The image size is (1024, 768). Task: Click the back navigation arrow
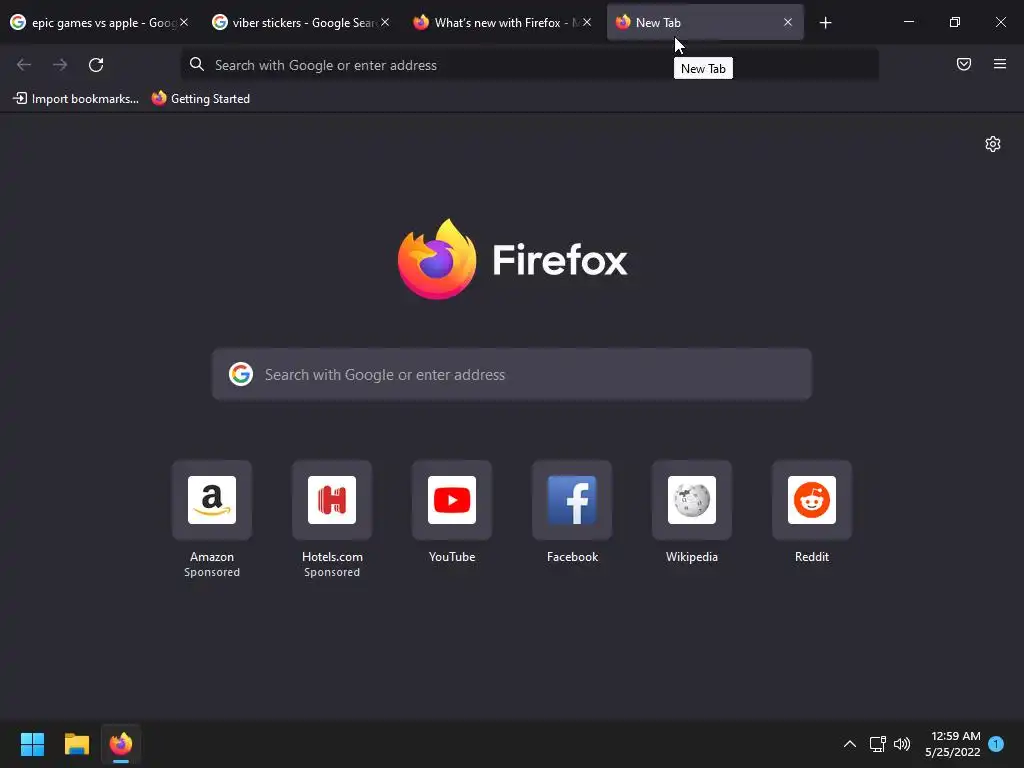(x=24, y=65)
